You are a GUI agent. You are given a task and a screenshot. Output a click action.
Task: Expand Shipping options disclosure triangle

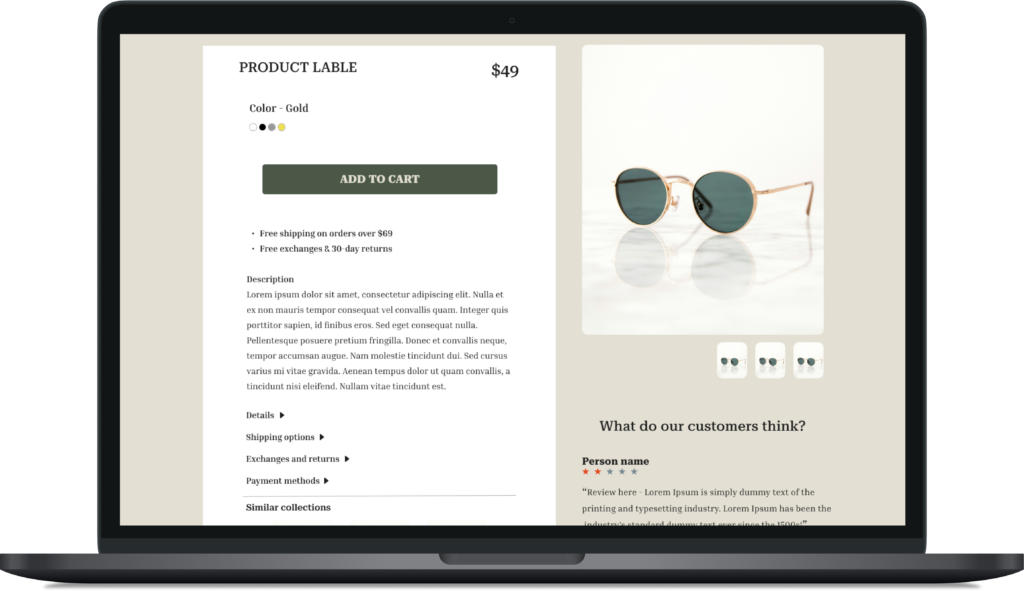pos(322,437)
